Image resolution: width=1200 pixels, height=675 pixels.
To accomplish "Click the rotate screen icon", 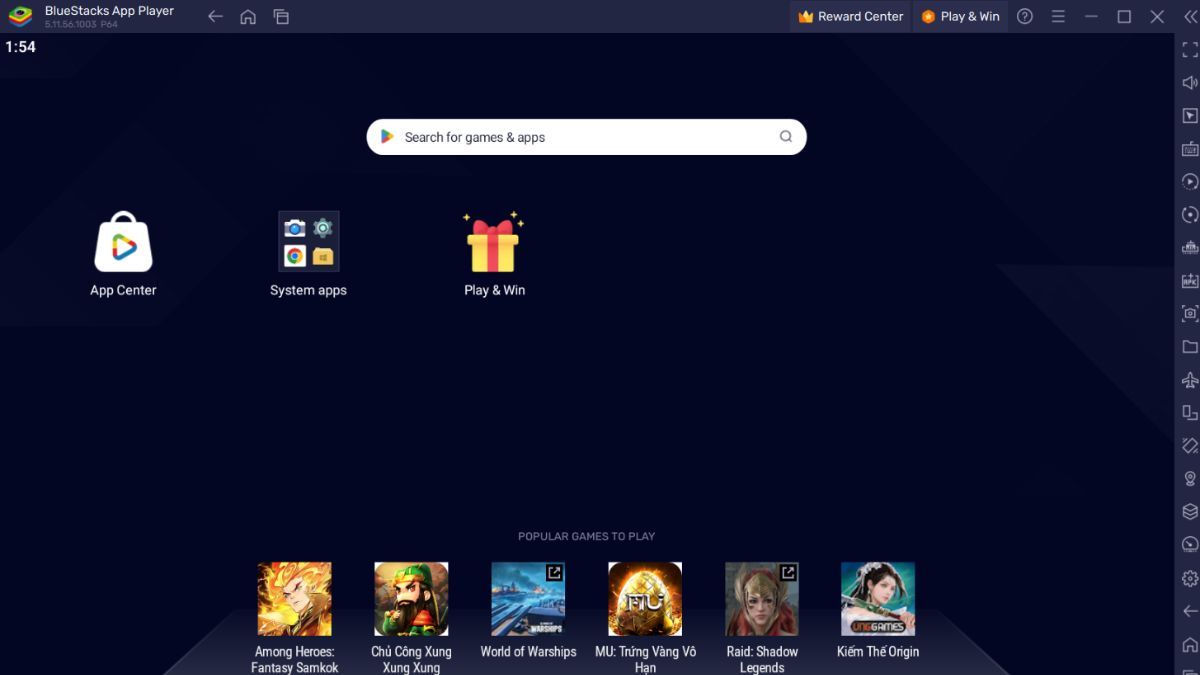I will tap(1190, 446).
